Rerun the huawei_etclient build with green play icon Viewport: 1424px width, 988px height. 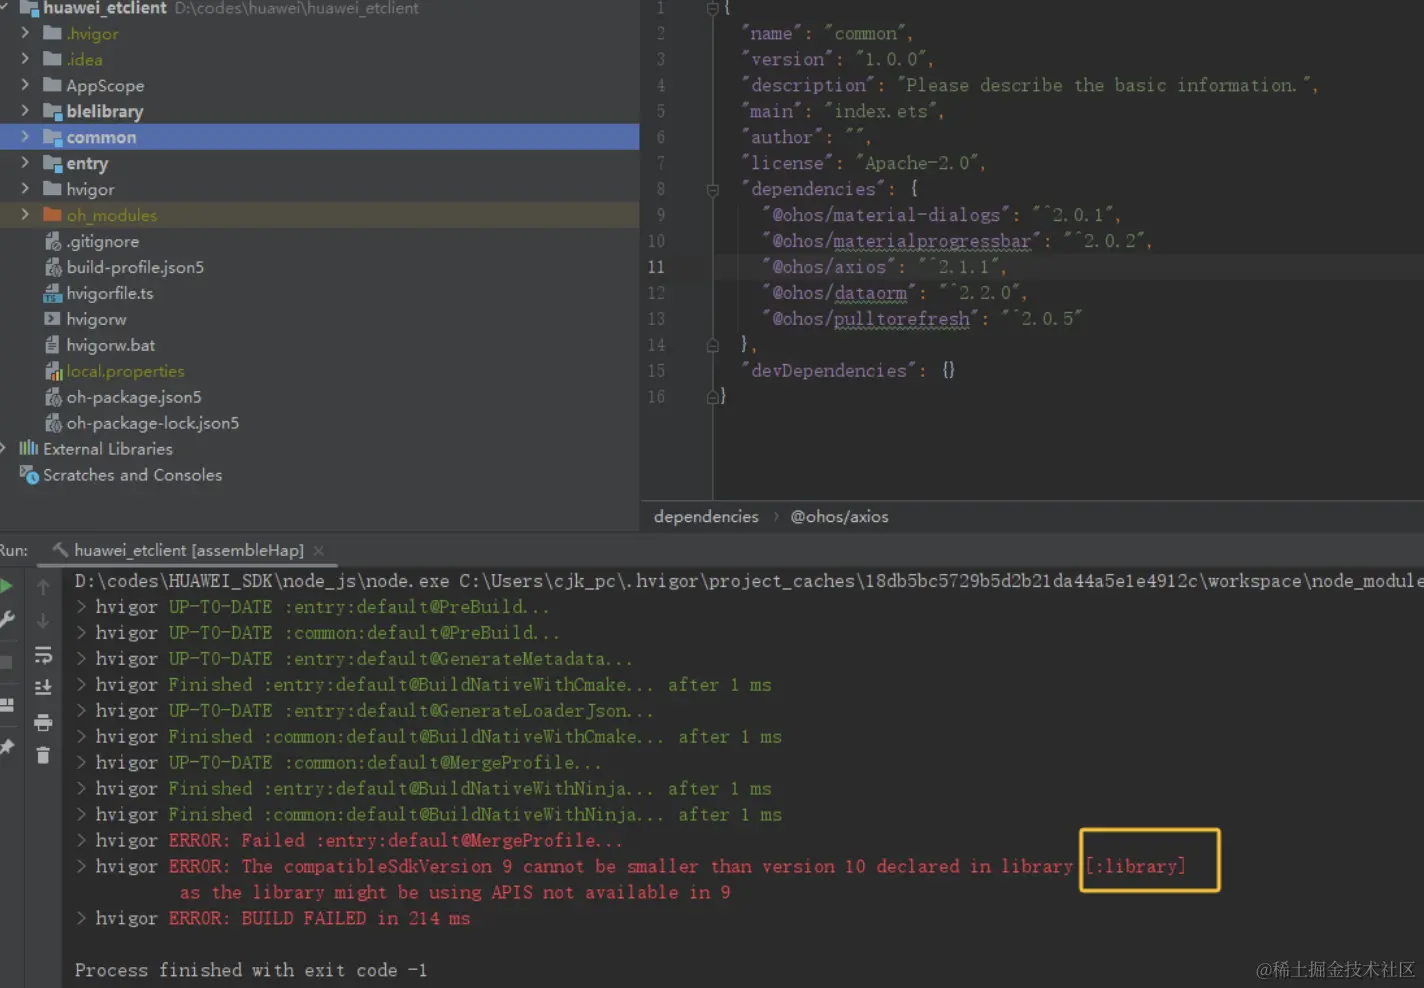coord(6,586)
